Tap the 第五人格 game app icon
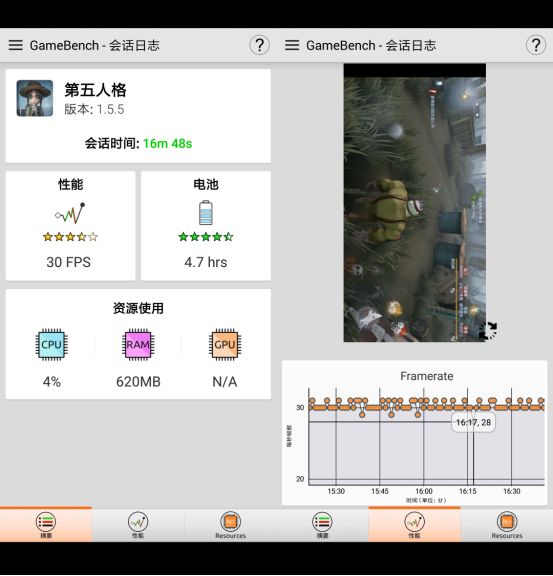This screenshot has width=553, height=576. (x=35, y=98)
